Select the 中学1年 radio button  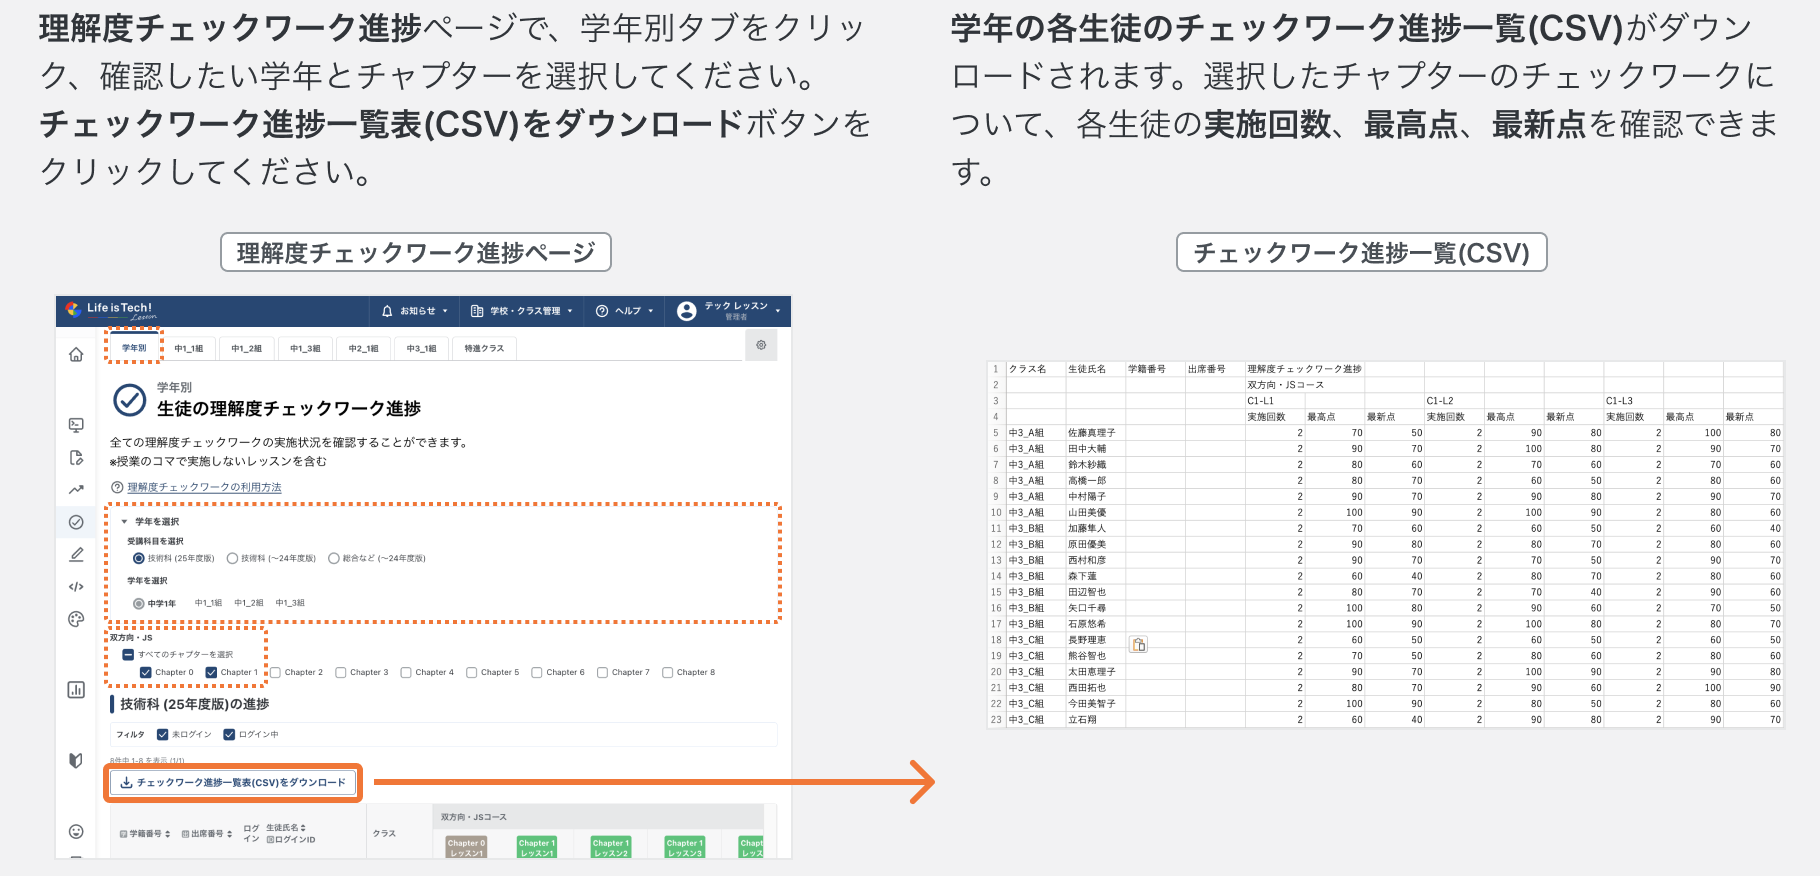click(139, 604)
